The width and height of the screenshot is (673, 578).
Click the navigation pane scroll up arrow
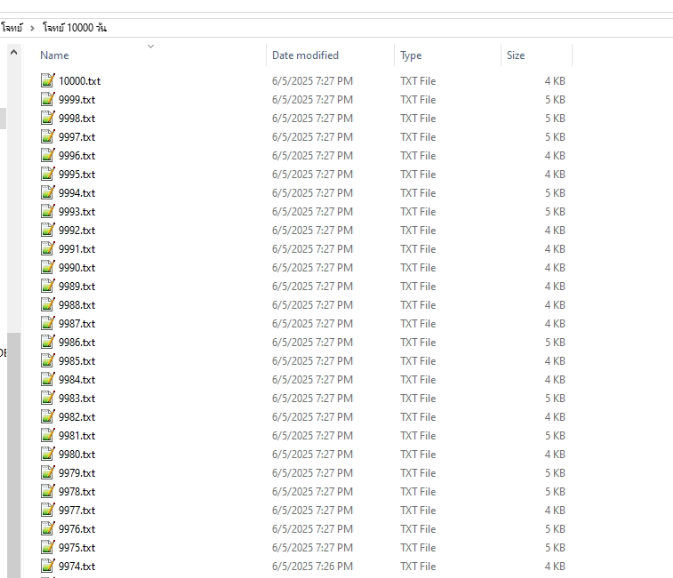point(14,52)
